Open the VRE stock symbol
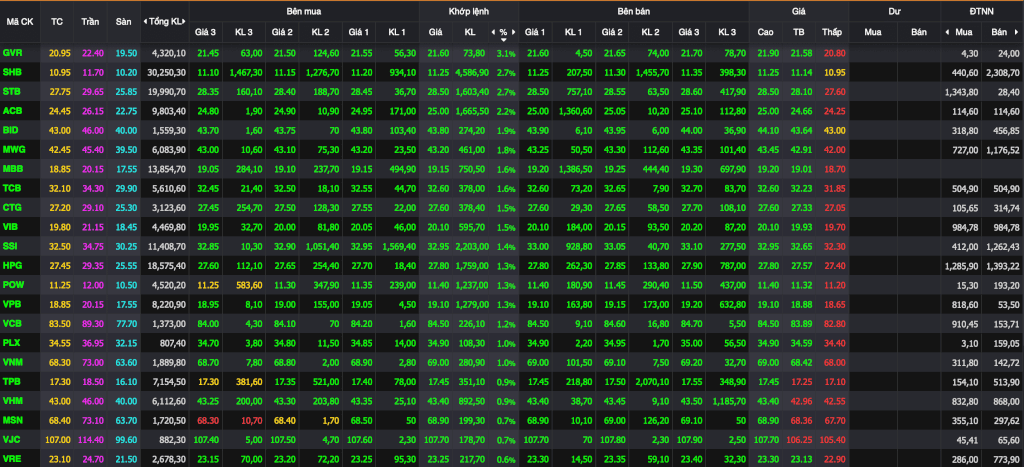Image resolution: width=1024 pixels, height=467 pixels. (x=12, y=459)
